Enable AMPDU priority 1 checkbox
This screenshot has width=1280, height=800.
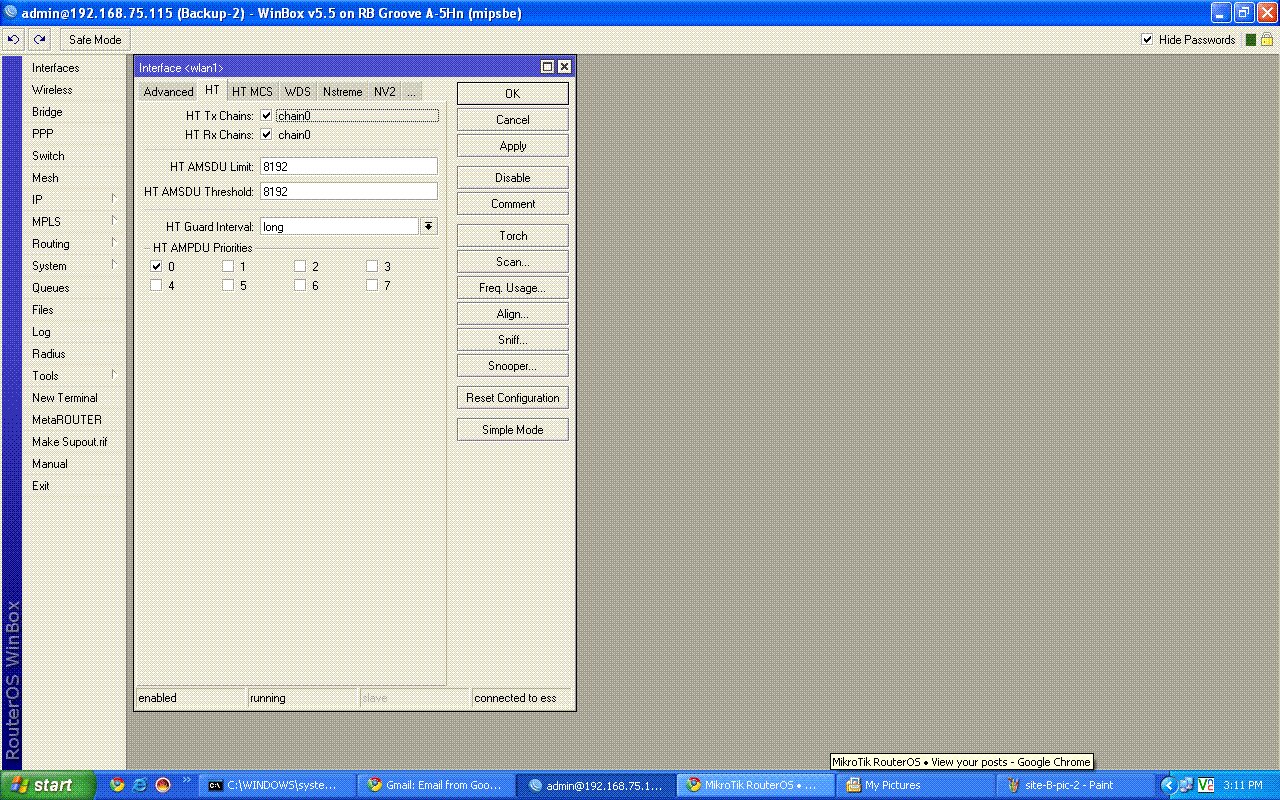[228, 267]
